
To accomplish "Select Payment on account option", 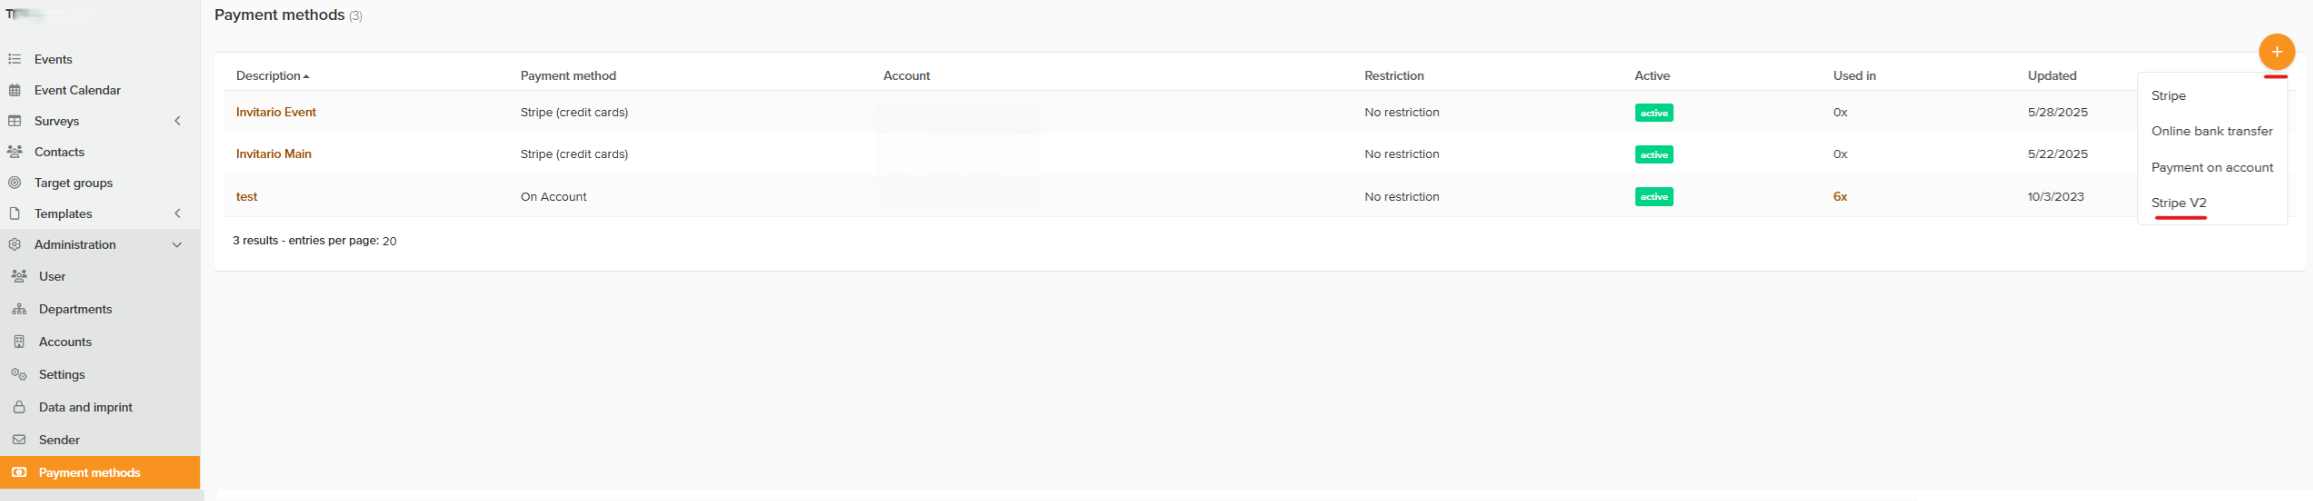I will [2211, 167].
